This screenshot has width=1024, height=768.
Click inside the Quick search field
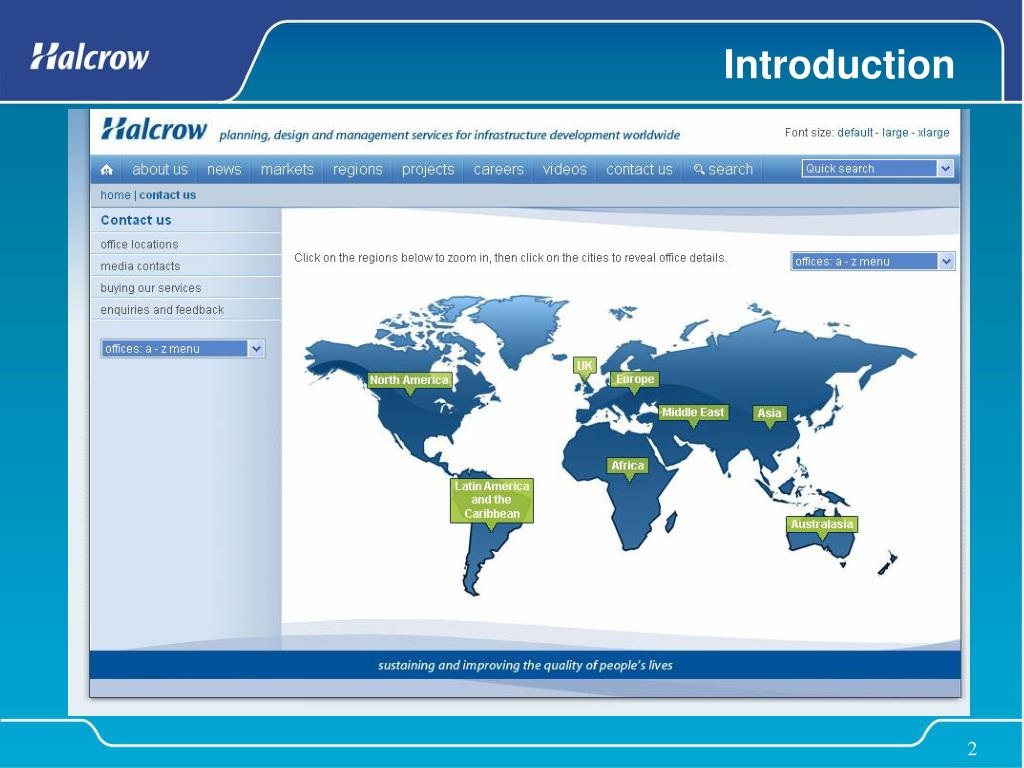coord(870,168)
